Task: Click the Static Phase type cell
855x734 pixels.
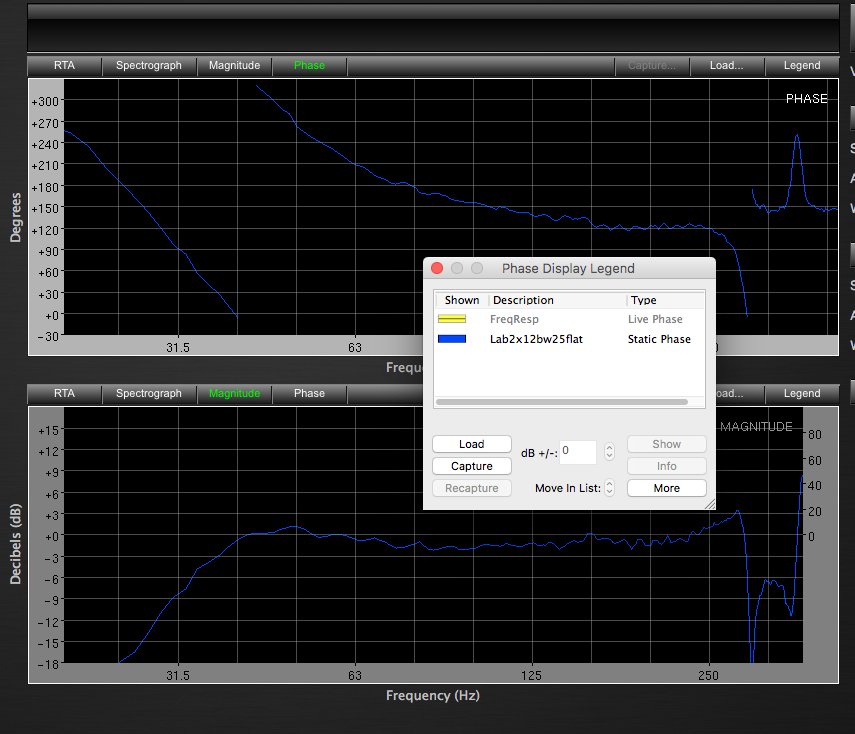Action: click(x=659, y=339)
